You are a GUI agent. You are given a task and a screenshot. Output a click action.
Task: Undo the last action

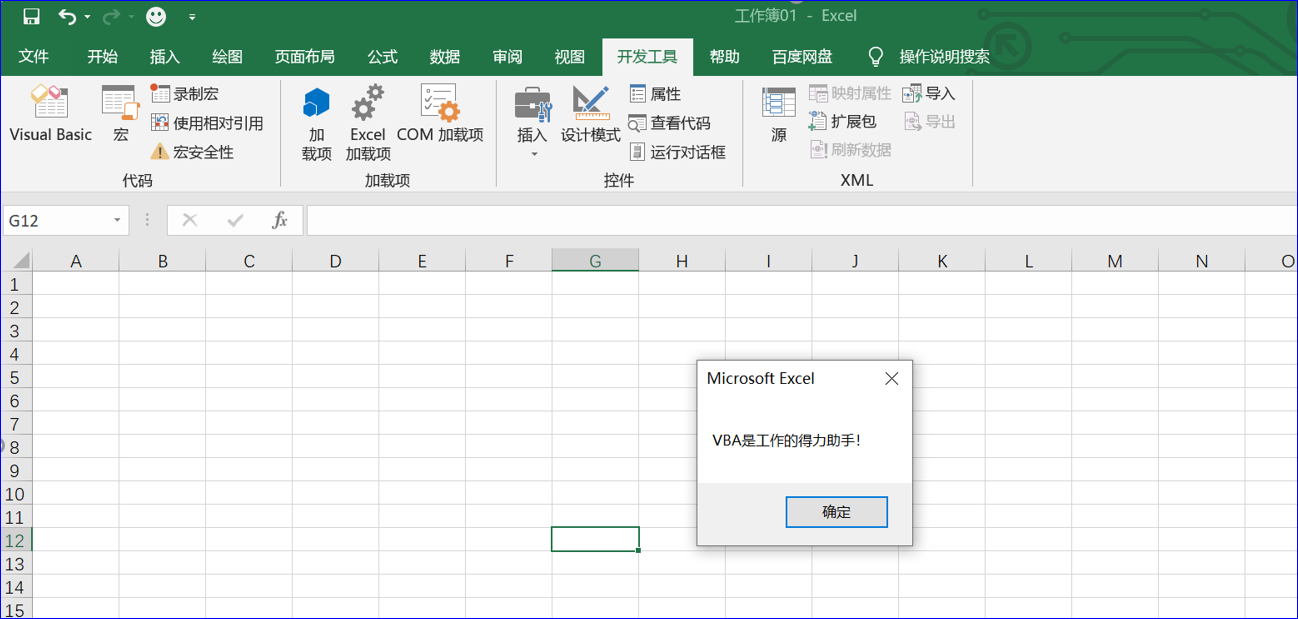click(x=67, y=16)
